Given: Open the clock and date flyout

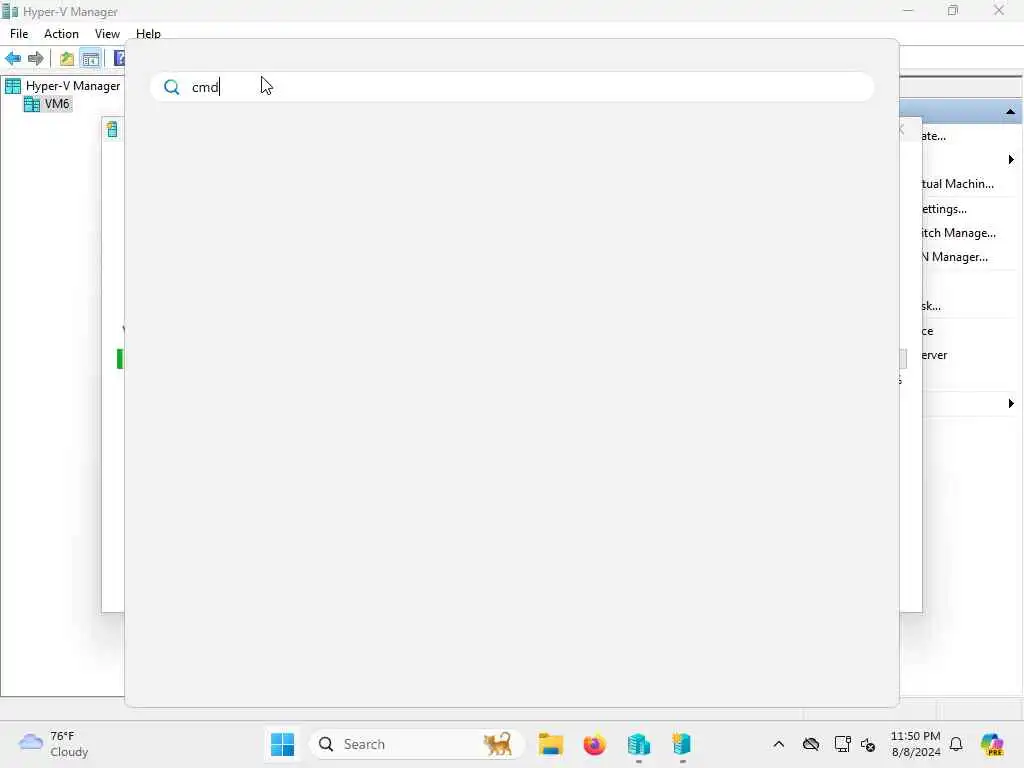Looking at the screenshot, I should 916,744.
